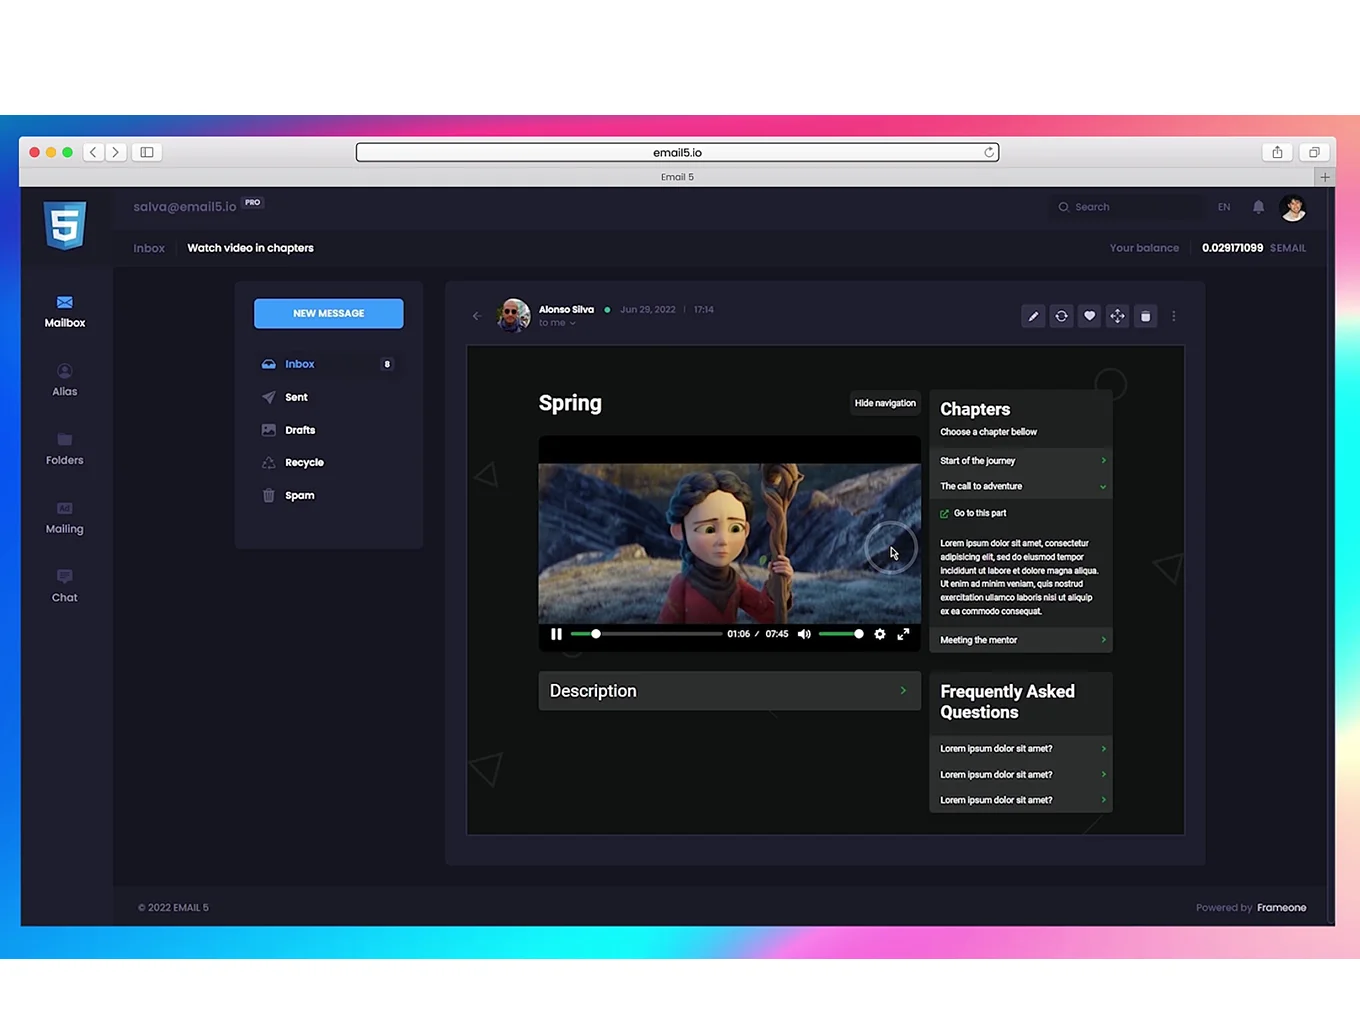
Task: Expand the Description section
Action: [729, 691]
